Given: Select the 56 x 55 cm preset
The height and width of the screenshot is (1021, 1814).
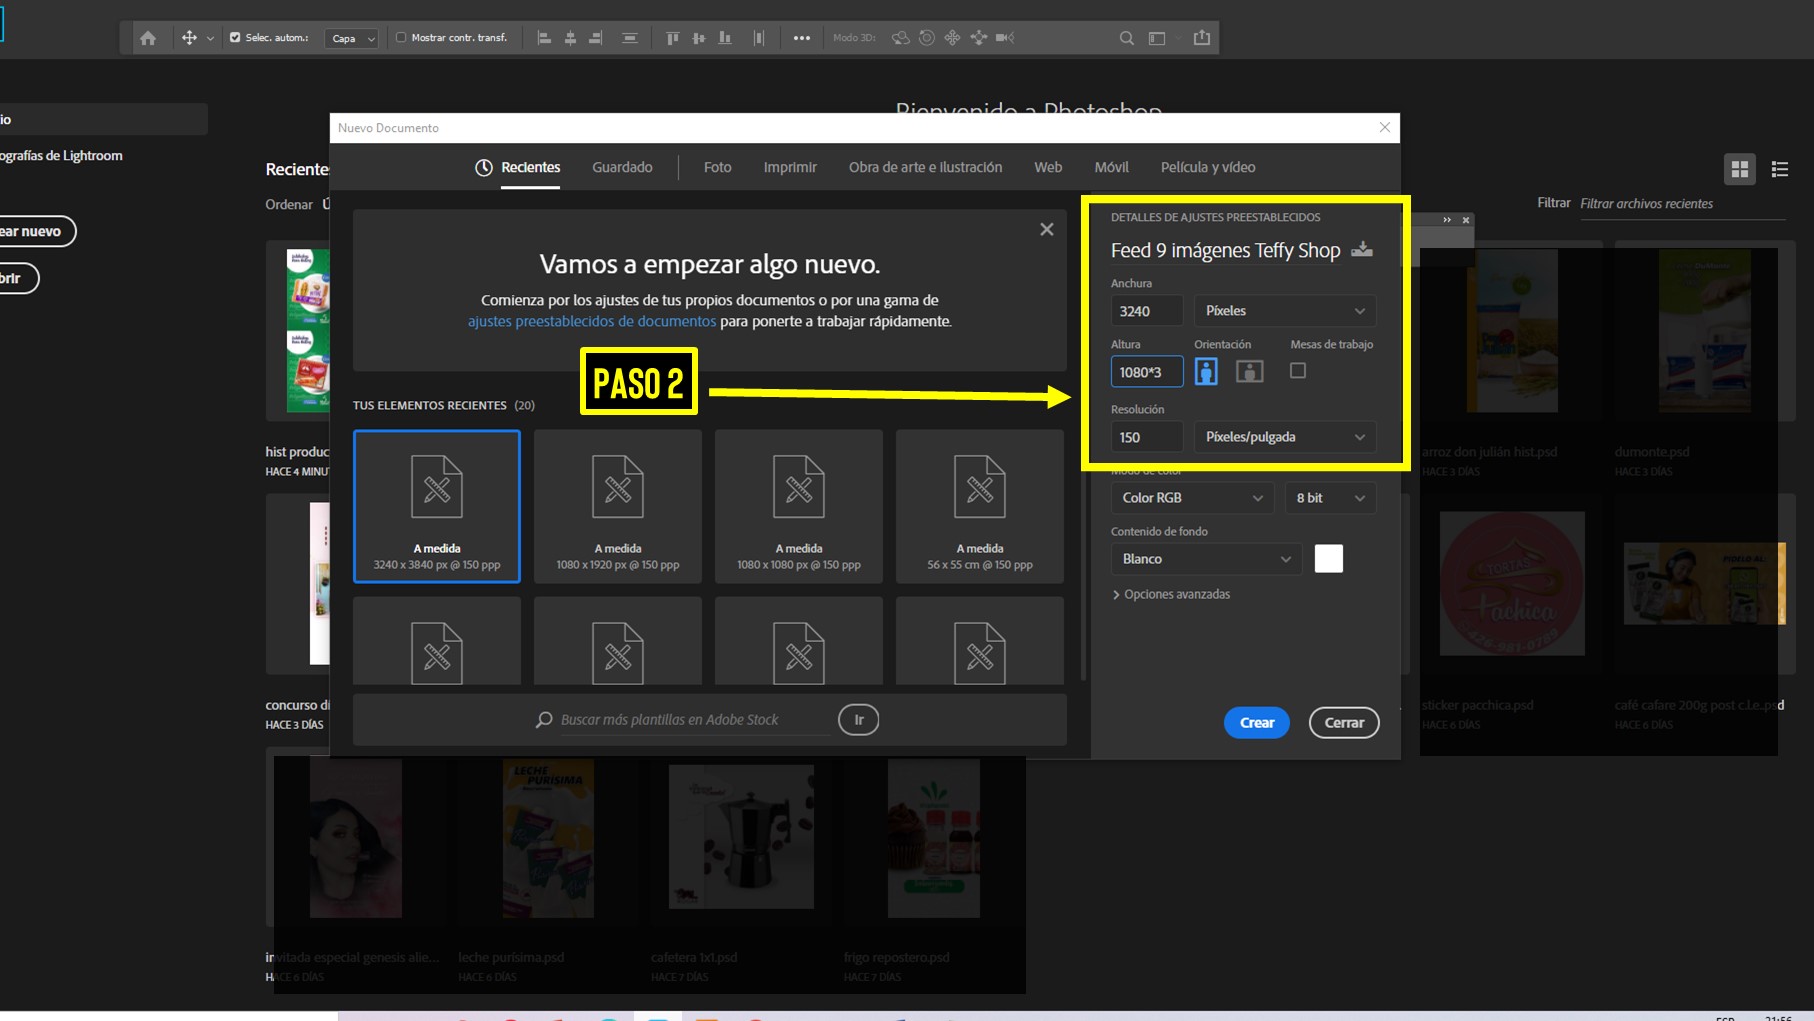Looking at the screenshot, I should 980,506.
